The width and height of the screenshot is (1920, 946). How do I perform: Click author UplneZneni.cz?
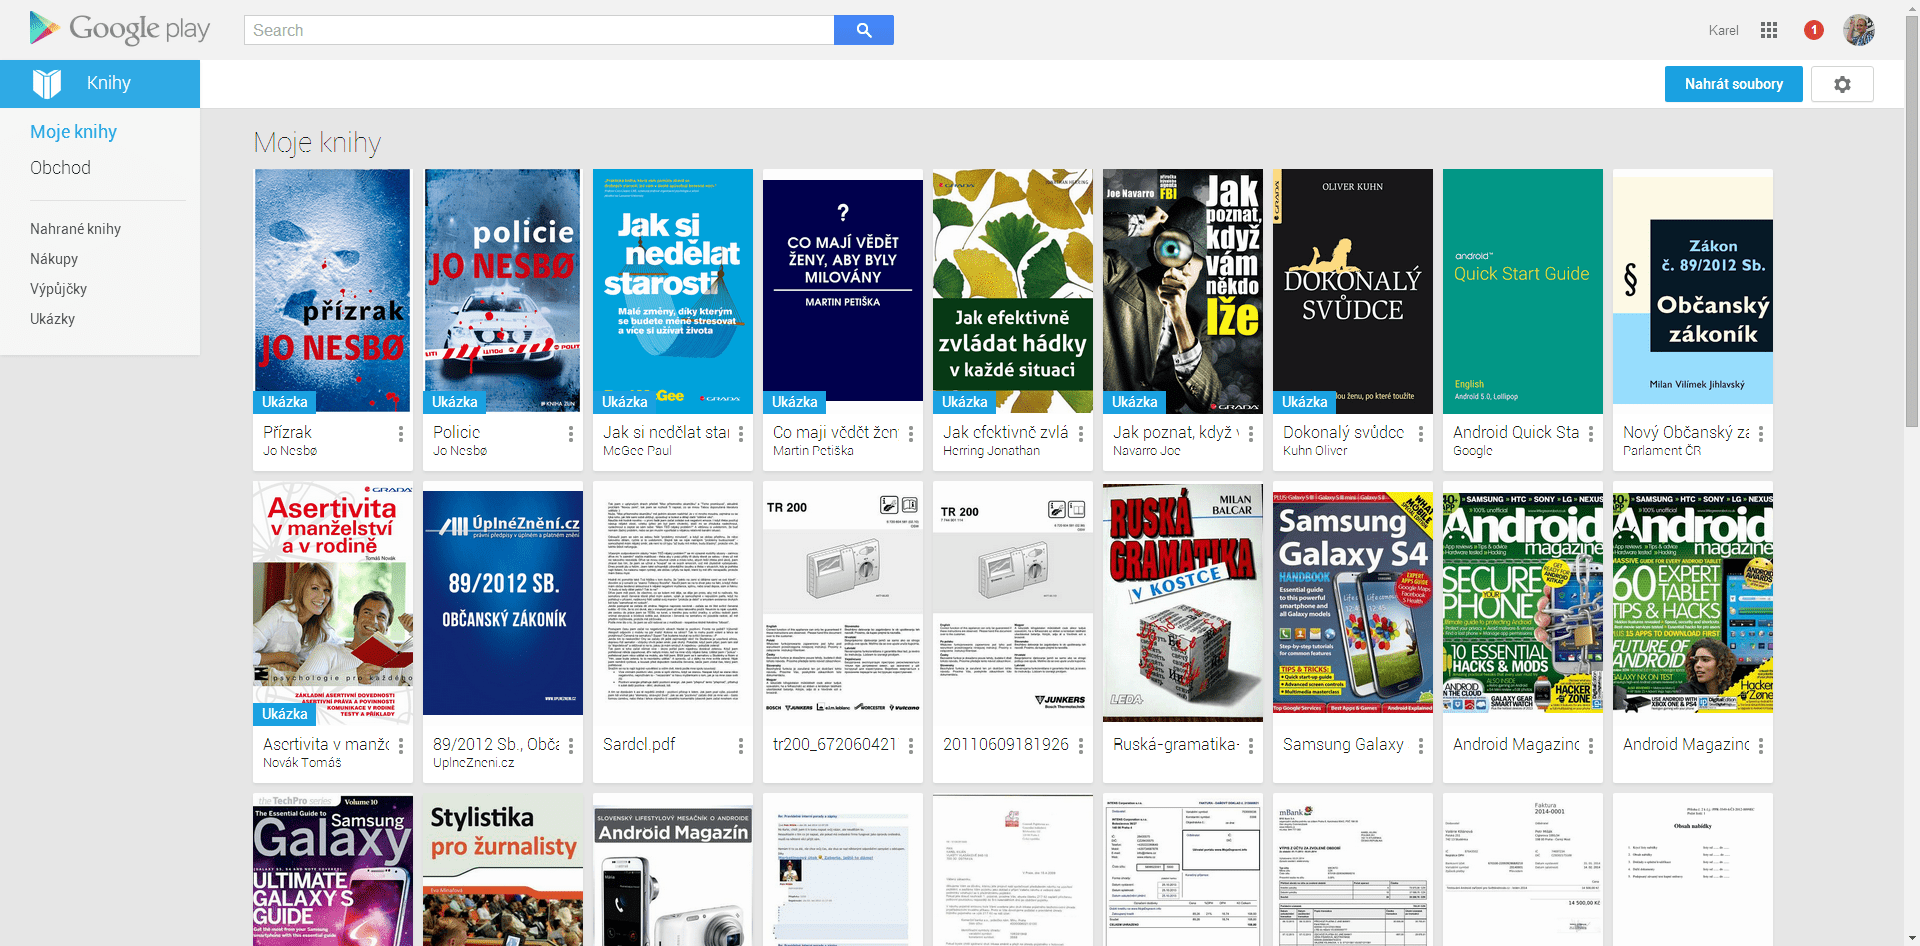coord(473,763)
